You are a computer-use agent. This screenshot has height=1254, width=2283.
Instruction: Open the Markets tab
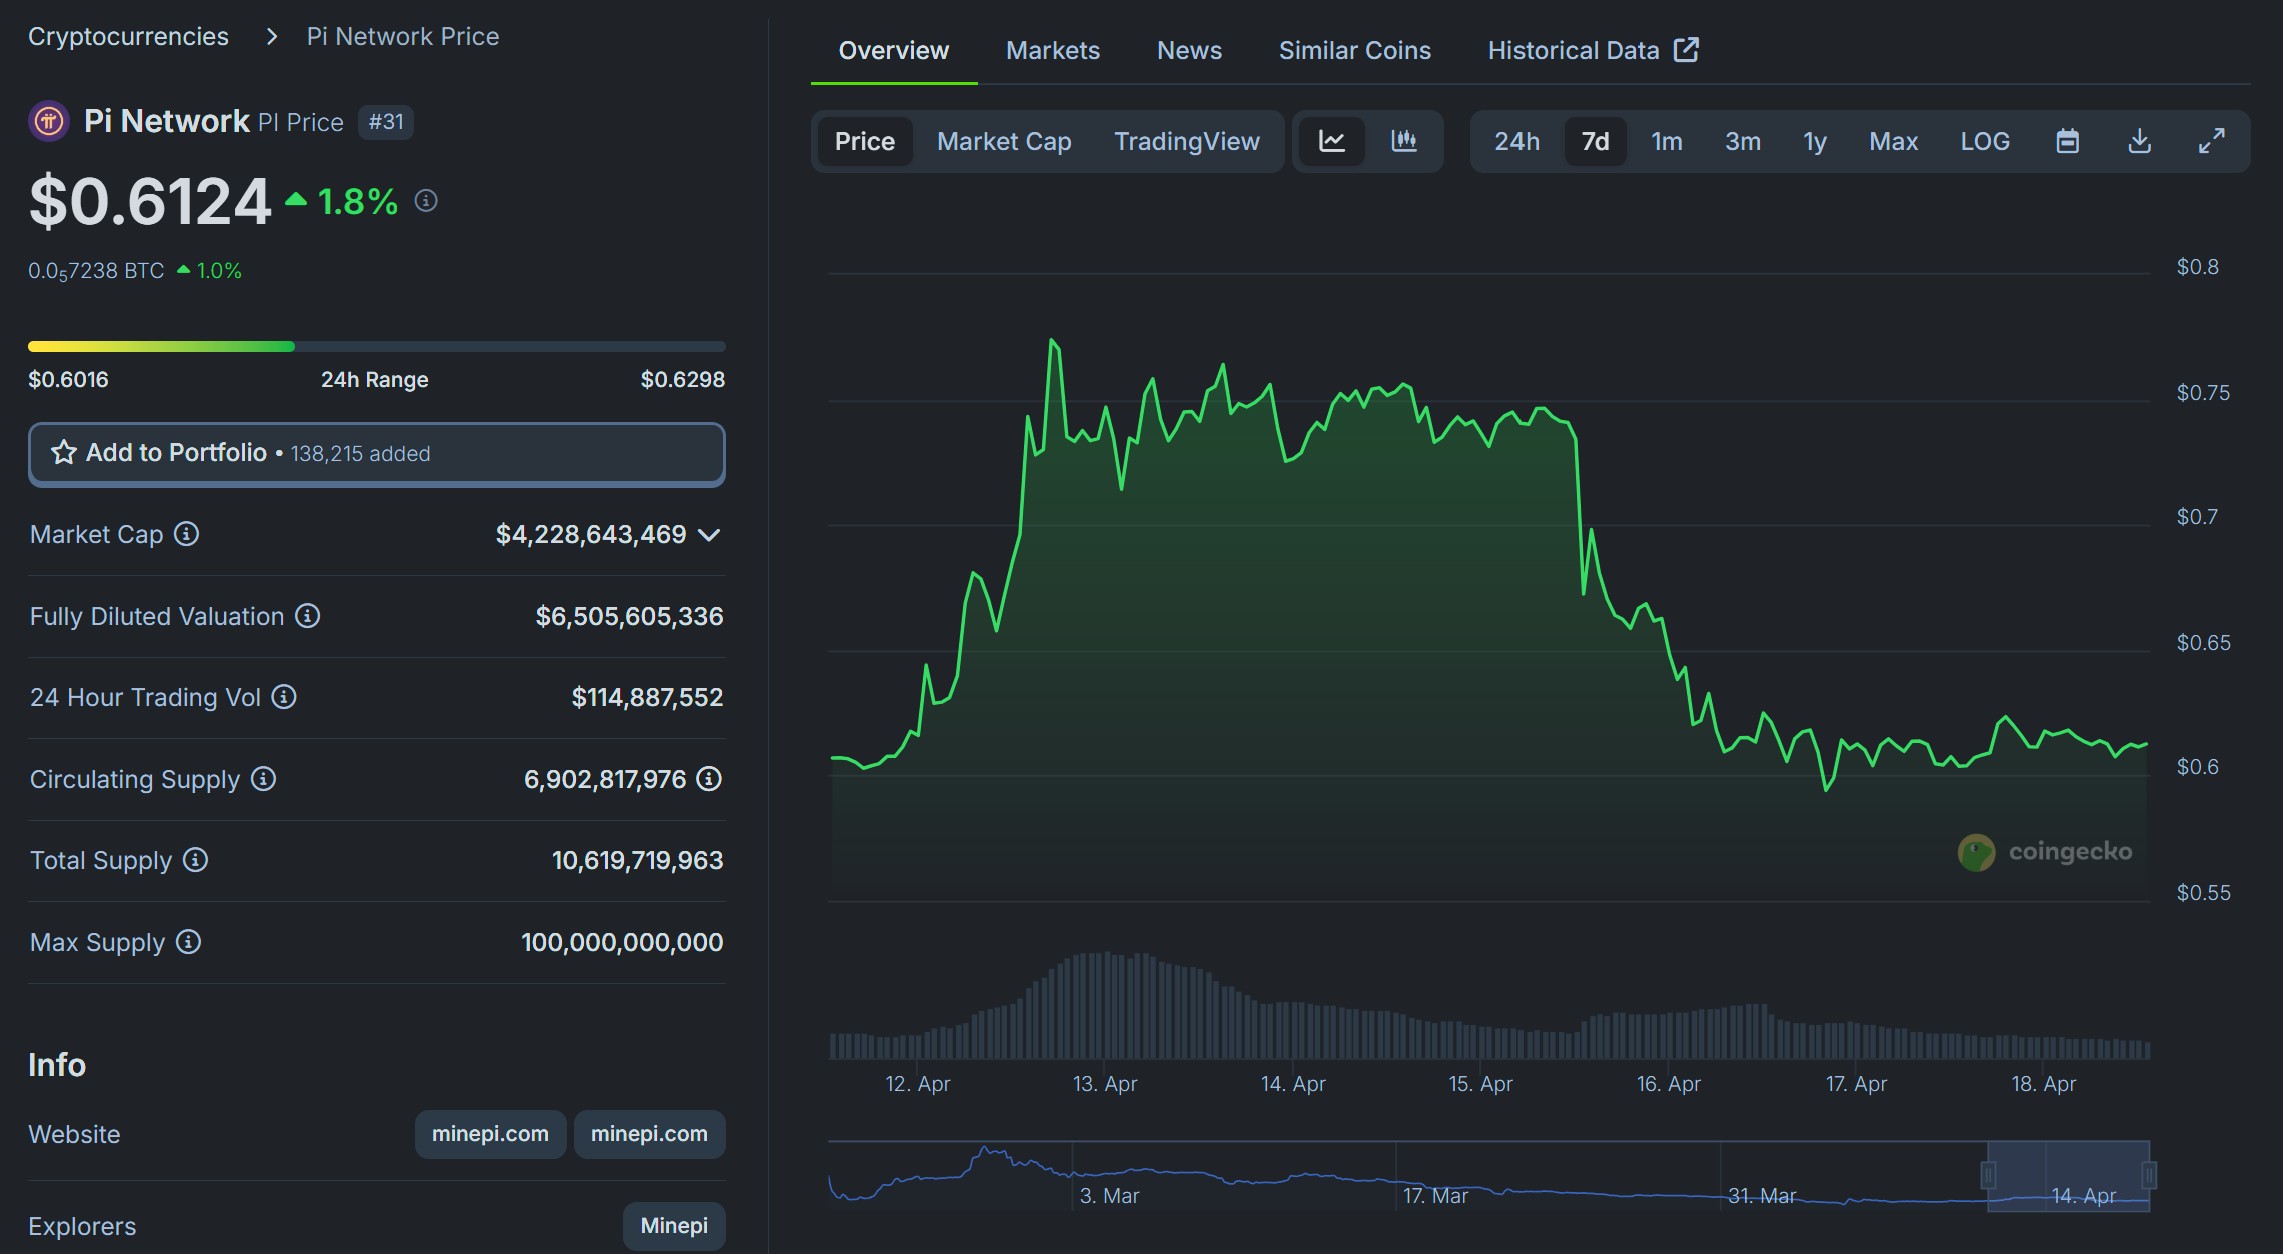coord(1053,50)
